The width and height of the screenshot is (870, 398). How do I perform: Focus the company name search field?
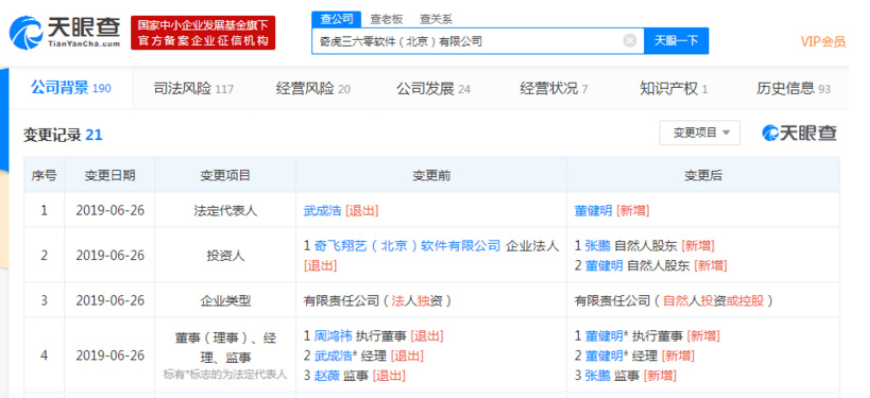(477, 41)
